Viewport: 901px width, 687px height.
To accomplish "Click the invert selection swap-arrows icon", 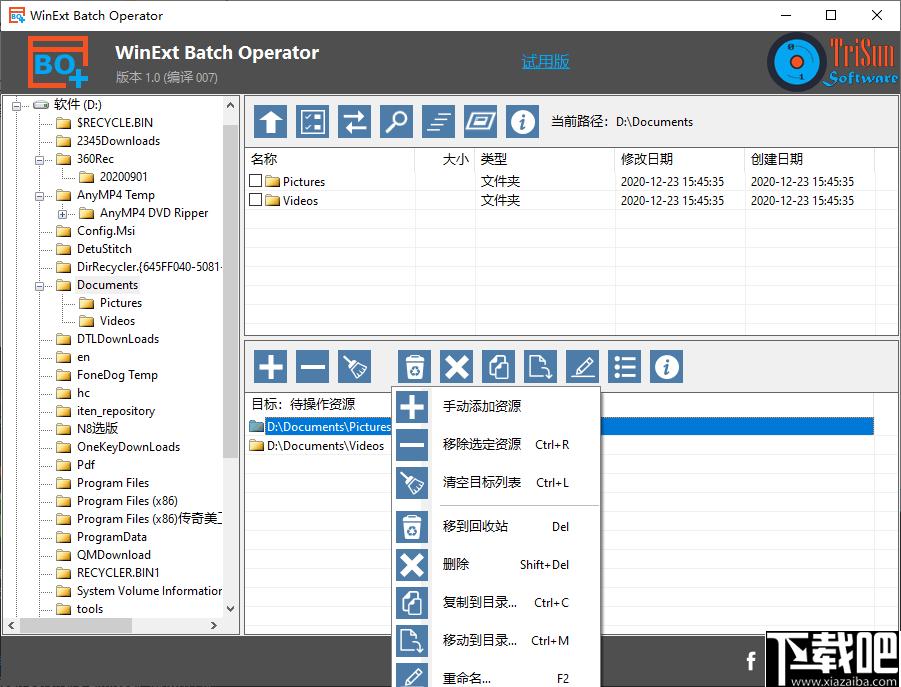I will pyautogui.click(x=355, y=121).
